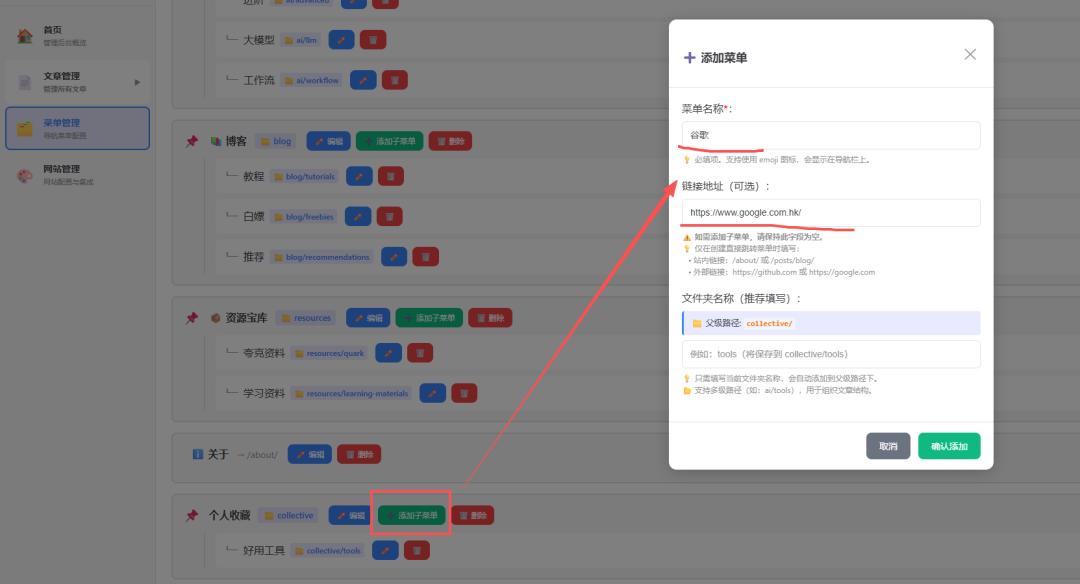
Task: Click the folder name example input field
Action: [x=831, y=352]
